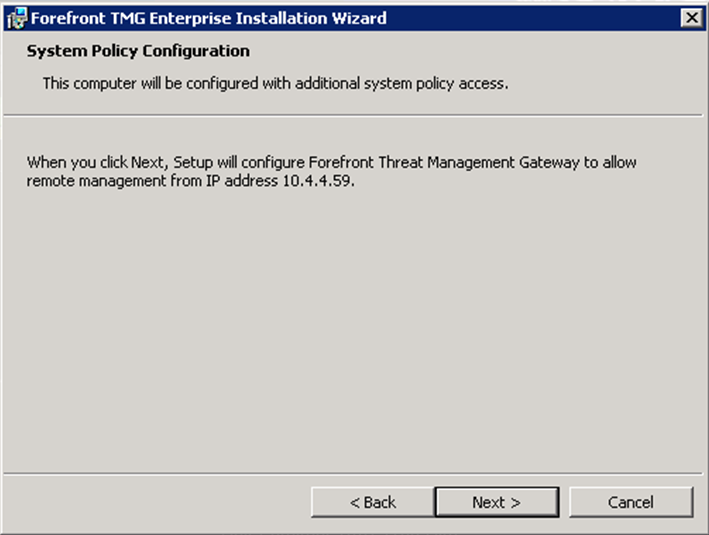The image size is (709, 535).
Task: Click the separator line below the header
Action: [x=354, y=115]
